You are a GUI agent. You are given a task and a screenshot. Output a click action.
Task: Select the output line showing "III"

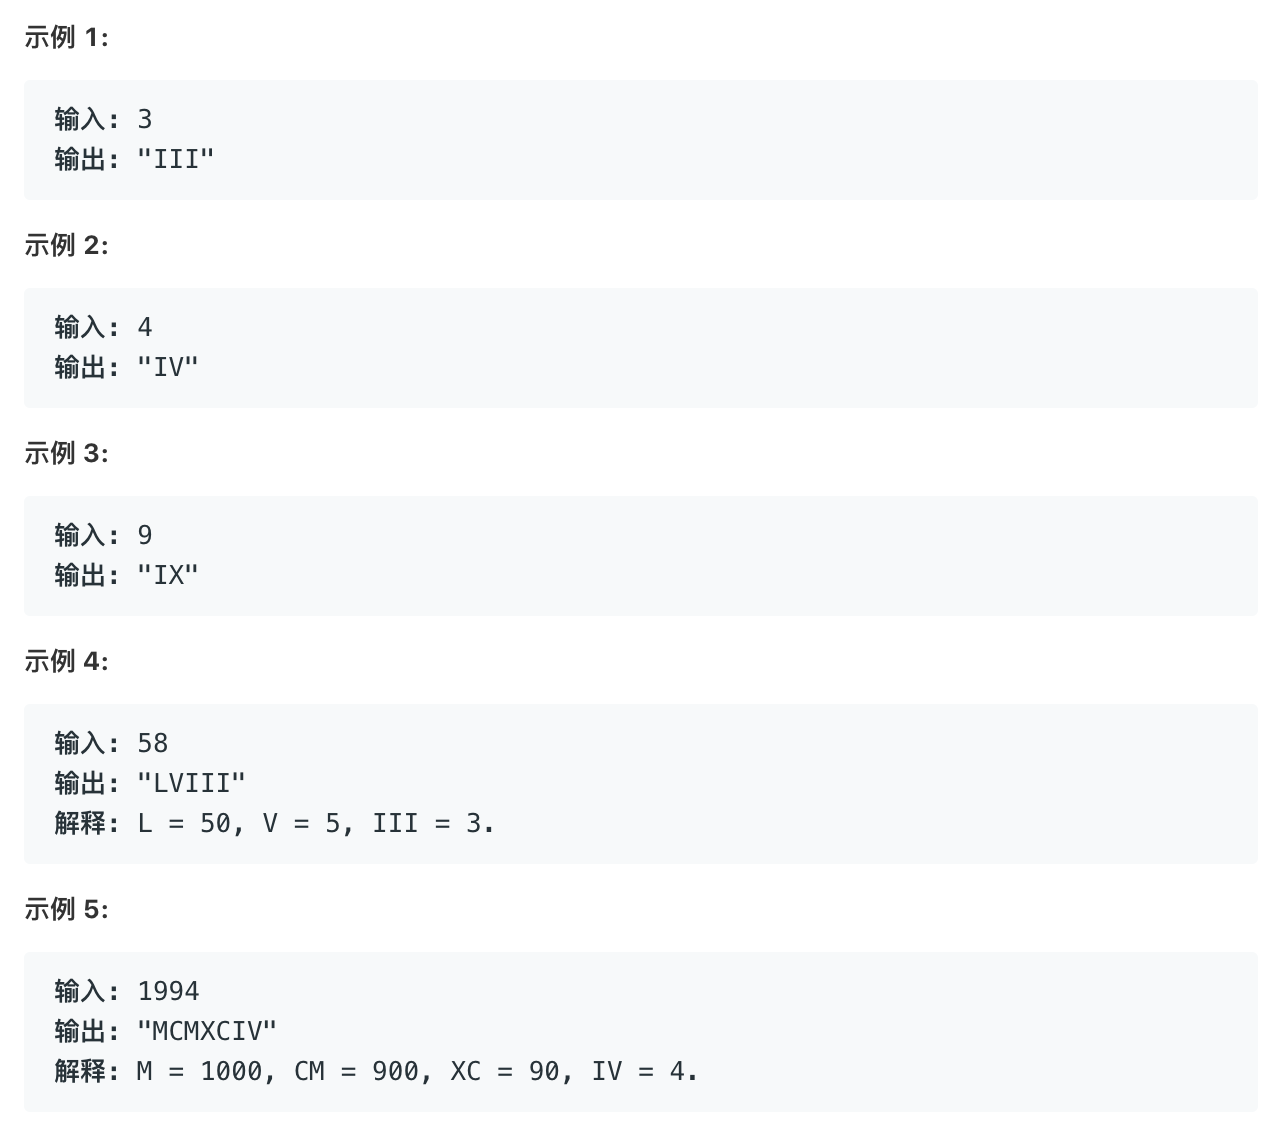coord(135,160)
